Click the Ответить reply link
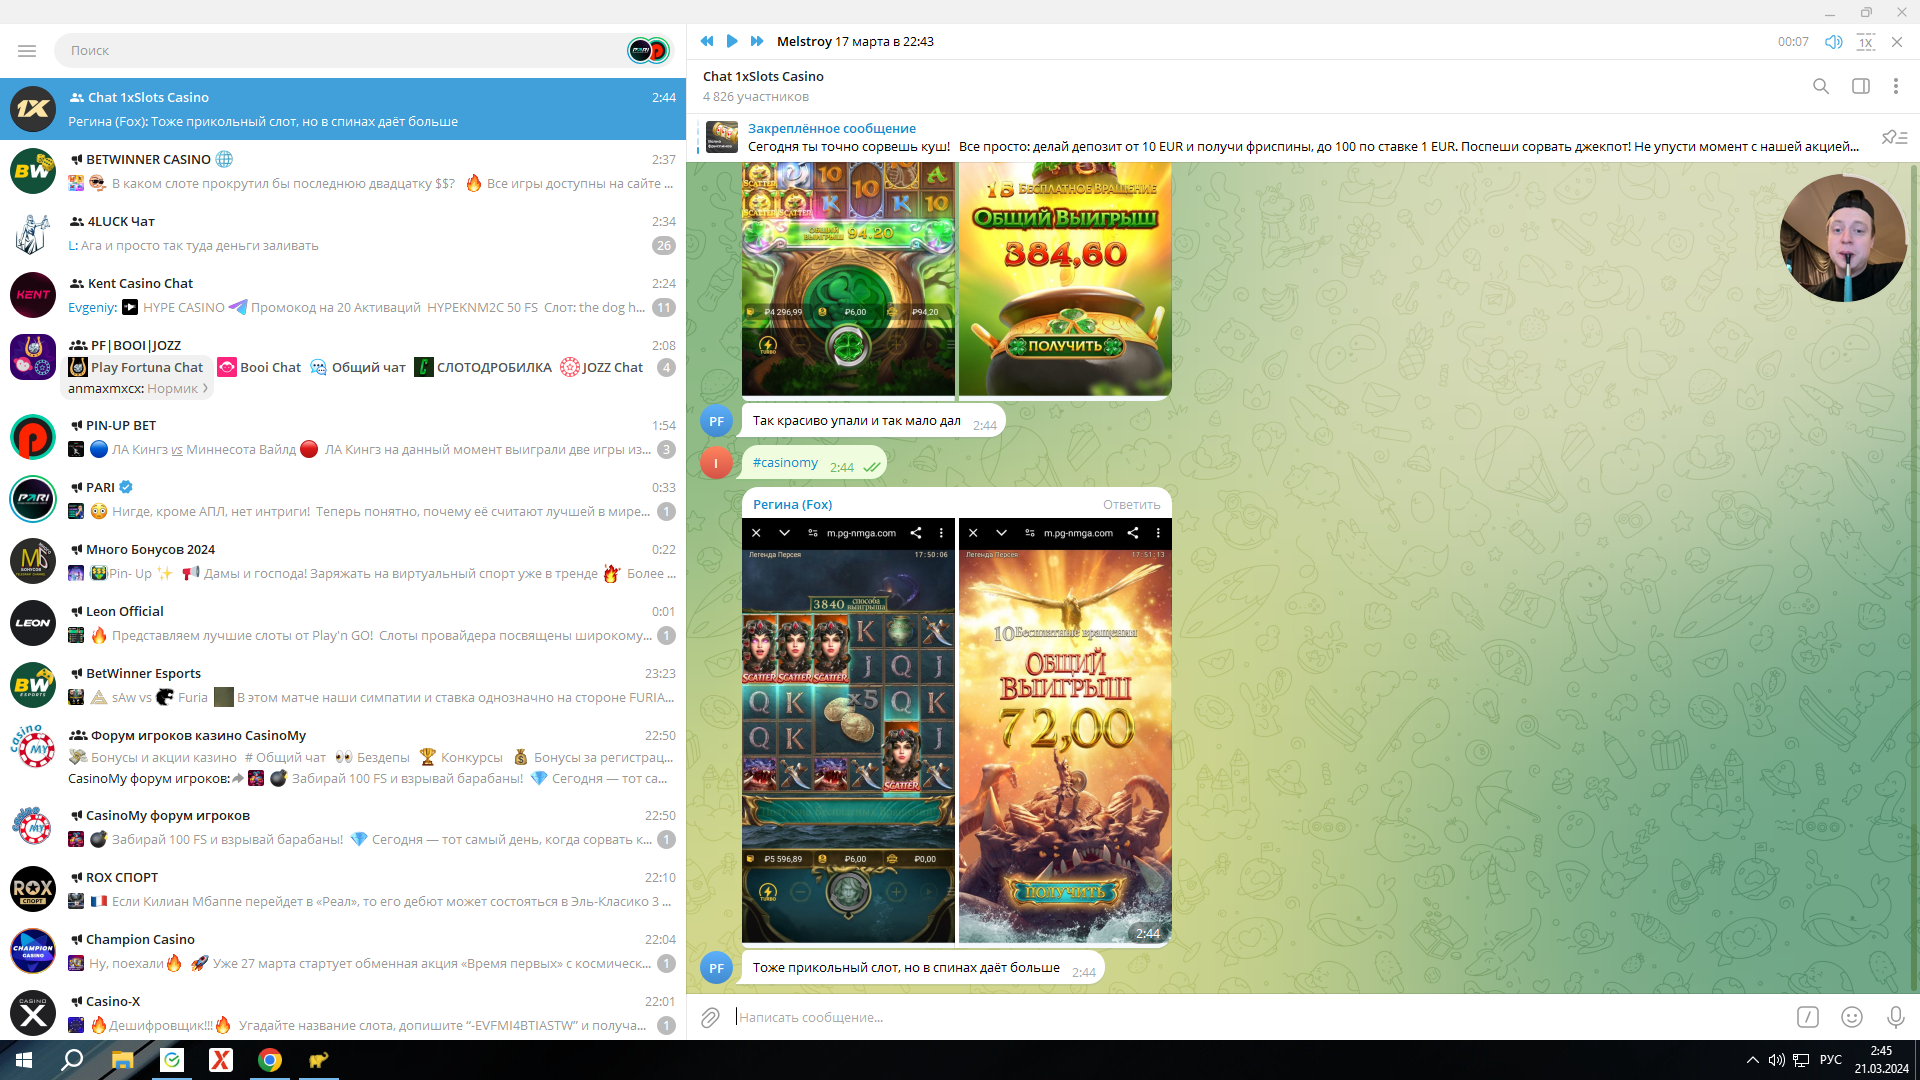 pos(1131,505)
